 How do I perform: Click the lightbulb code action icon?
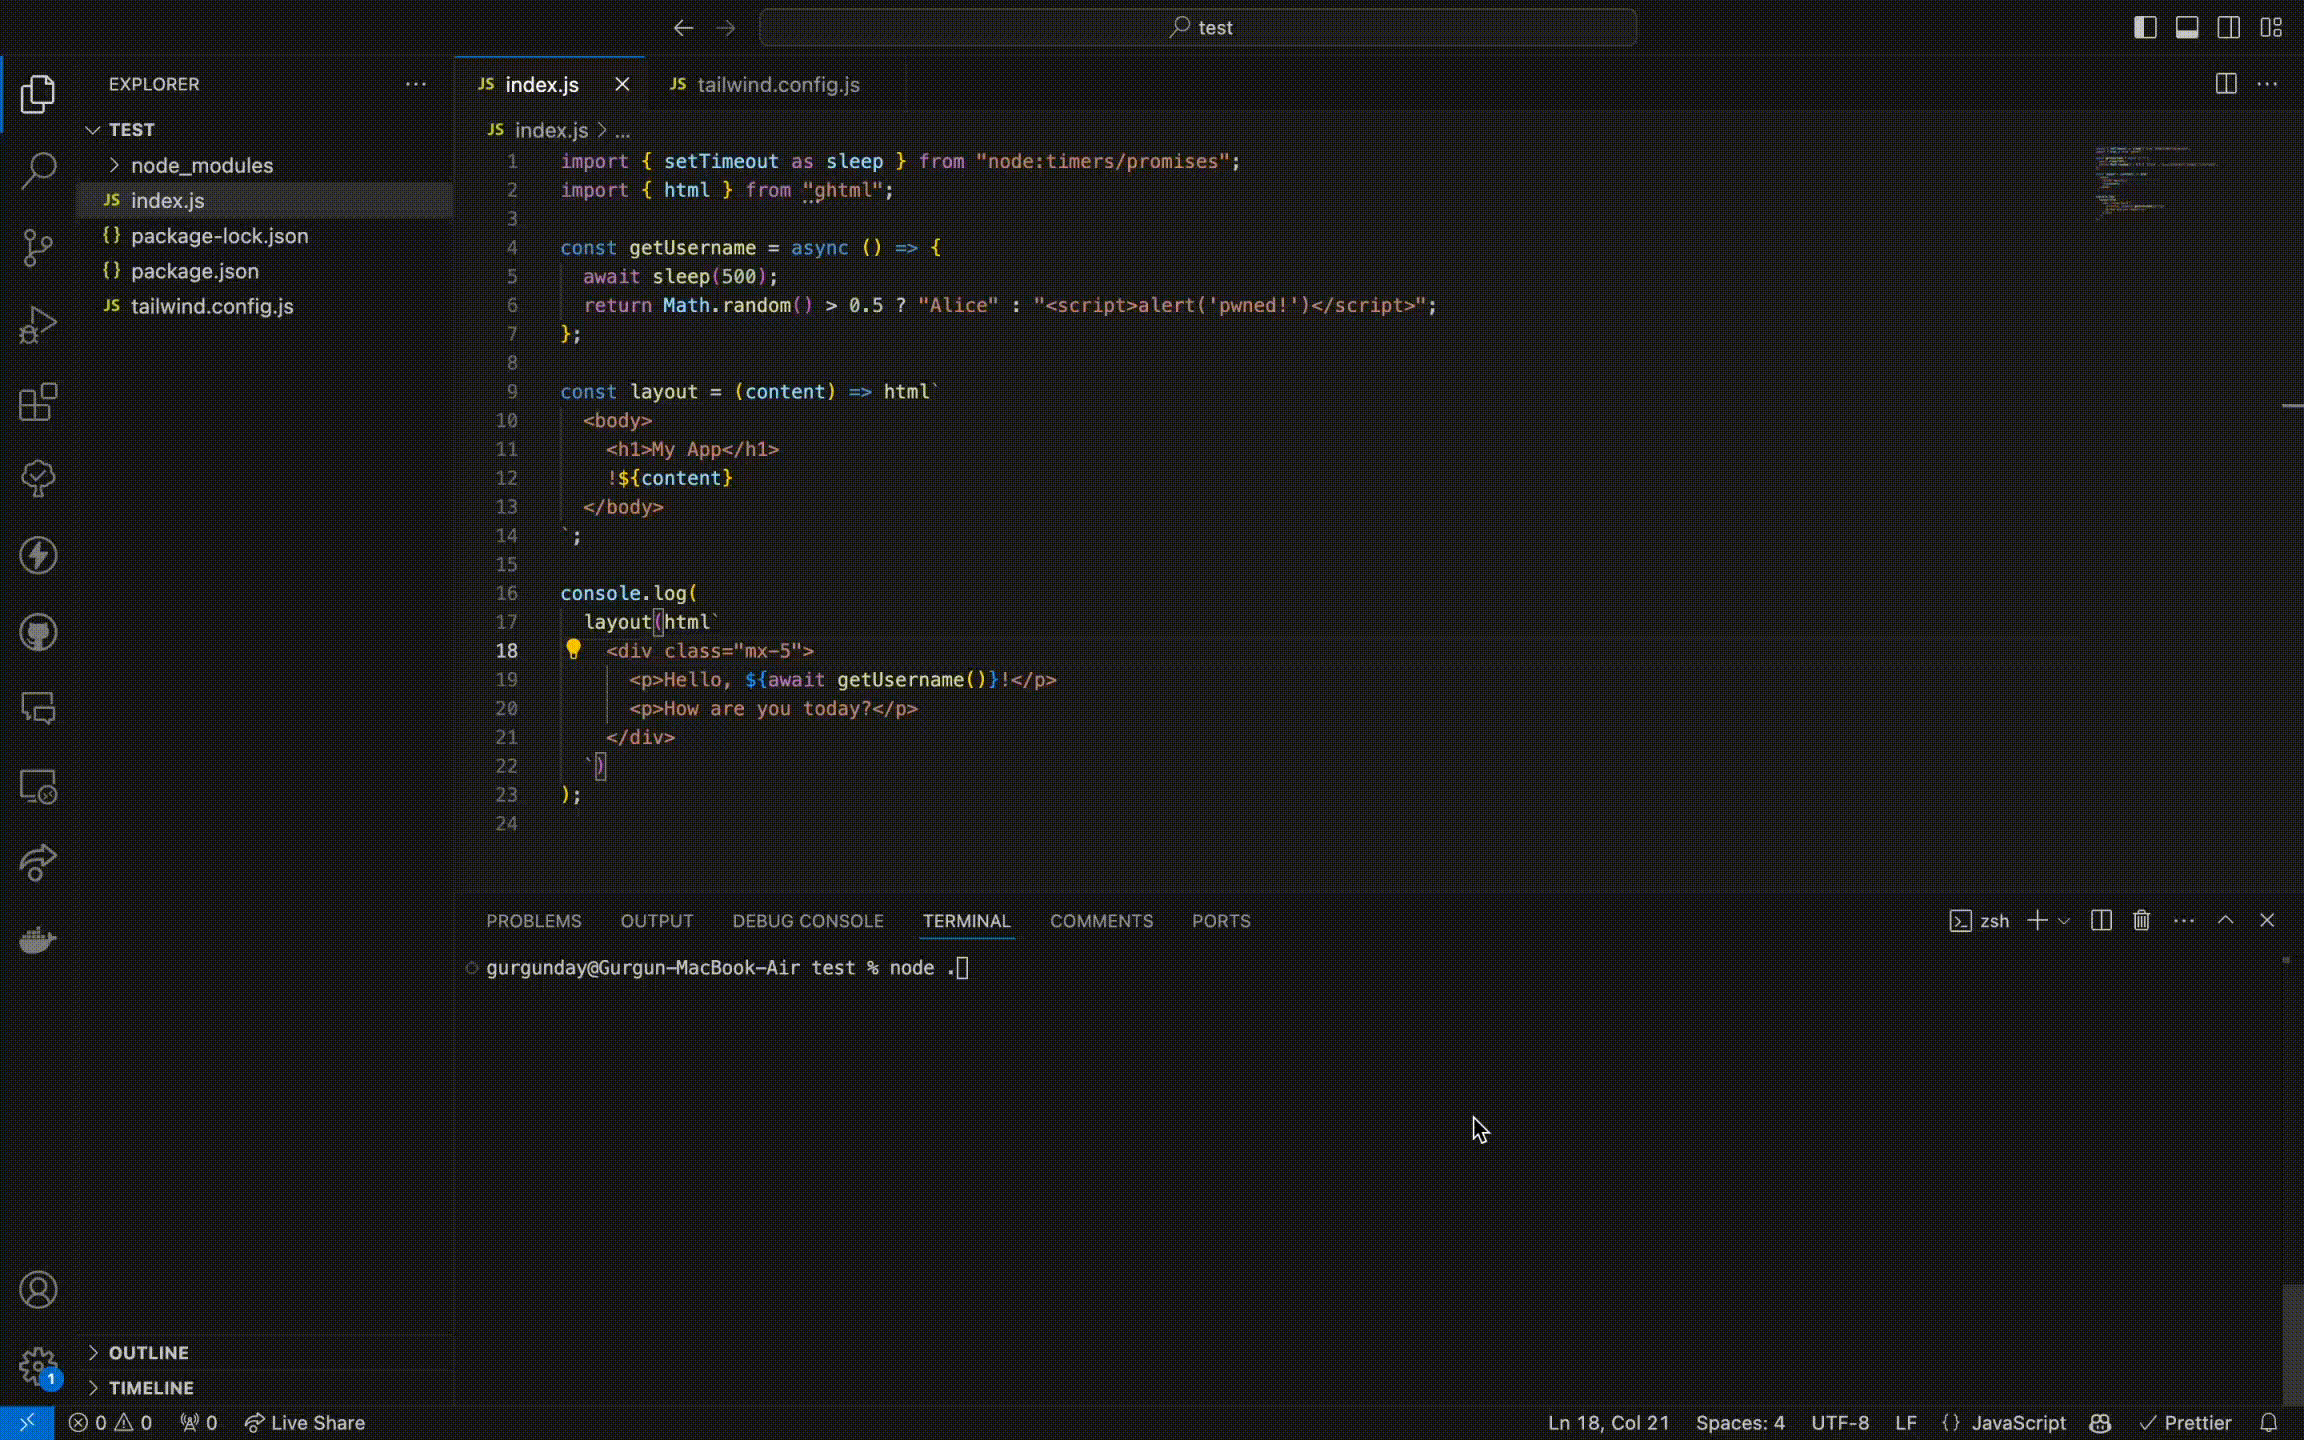point(573,650)
